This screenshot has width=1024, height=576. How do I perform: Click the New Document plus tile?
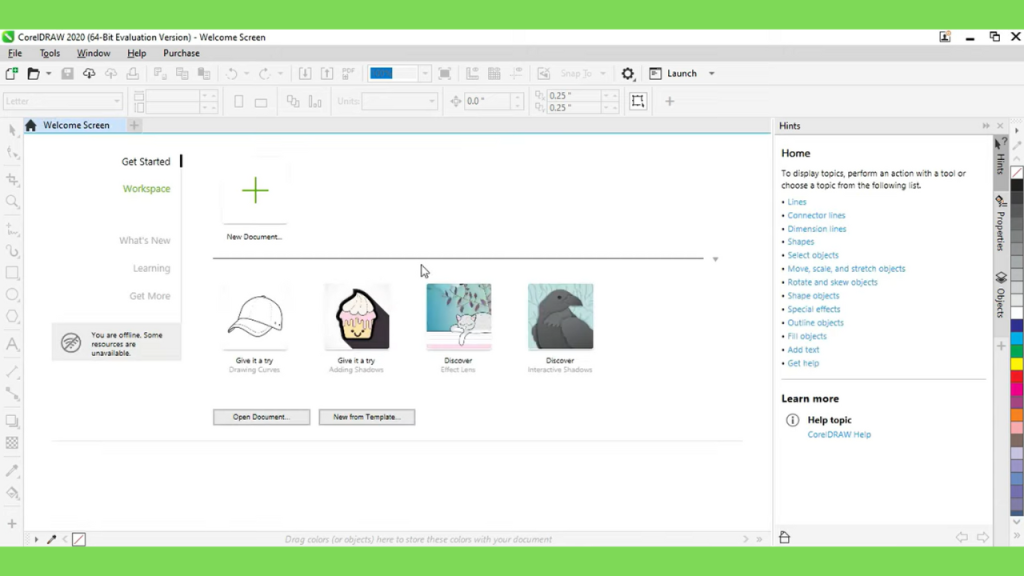[x=255, y=191]
